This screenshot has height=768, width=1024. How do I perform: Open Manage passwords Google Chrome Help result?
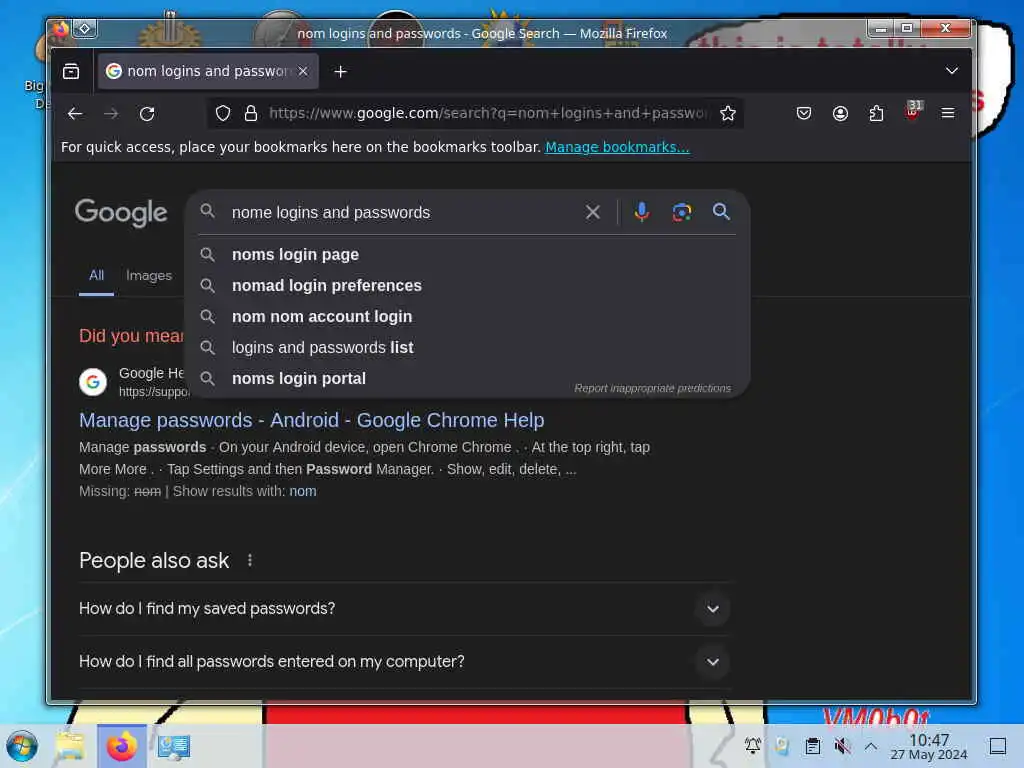(x=312, y=420)
